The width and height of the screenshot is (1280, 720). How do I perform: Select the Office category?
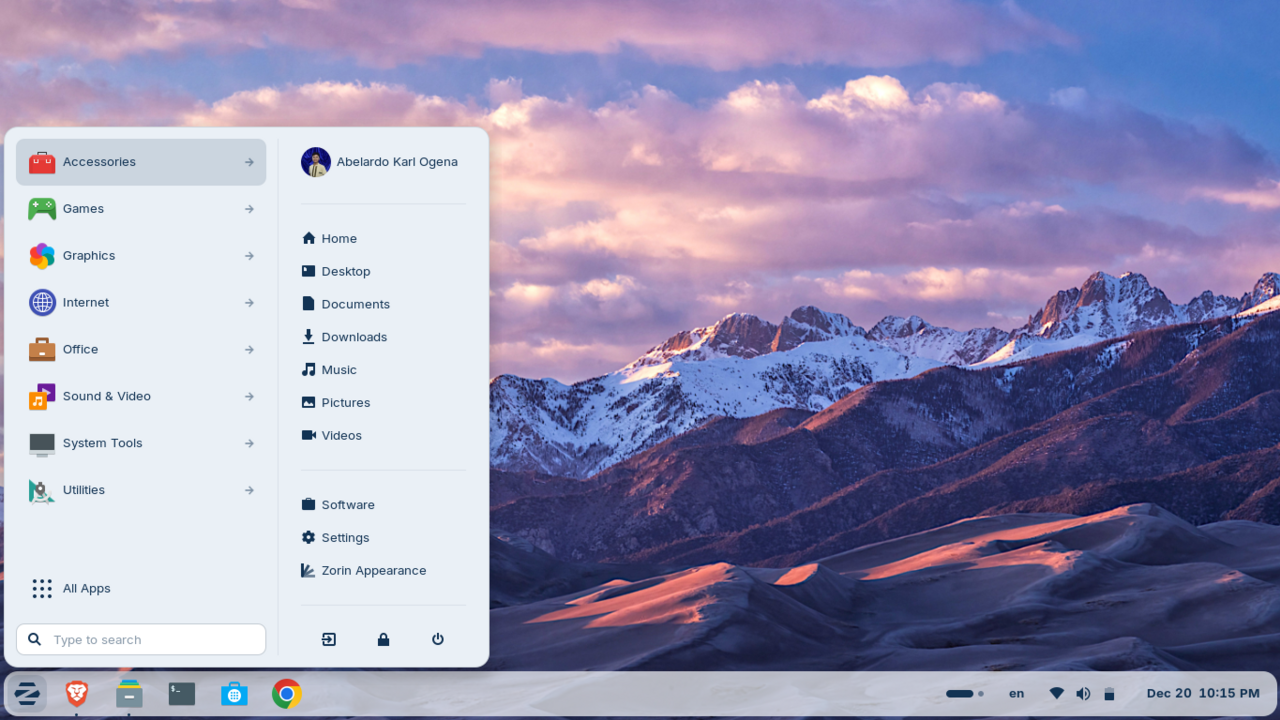click(x=81, y=349)
